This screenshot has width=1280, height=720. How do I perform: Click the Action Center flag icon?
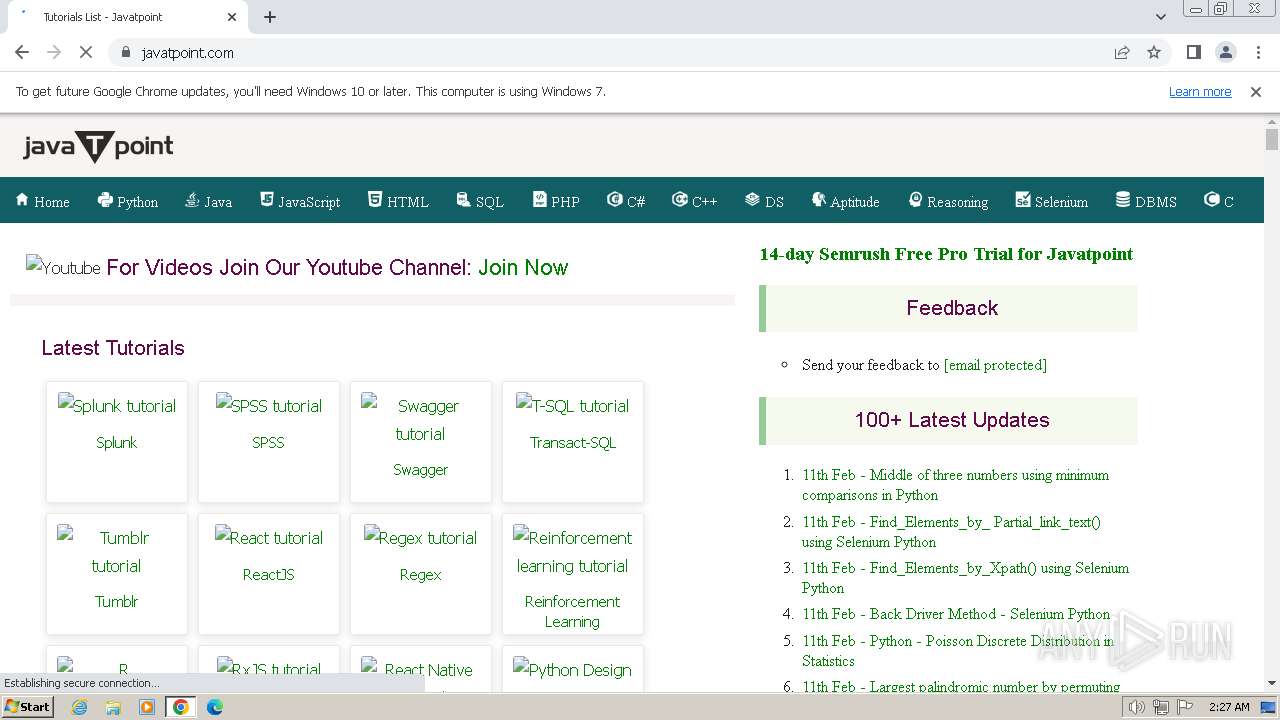click(x=1185, y=707)
